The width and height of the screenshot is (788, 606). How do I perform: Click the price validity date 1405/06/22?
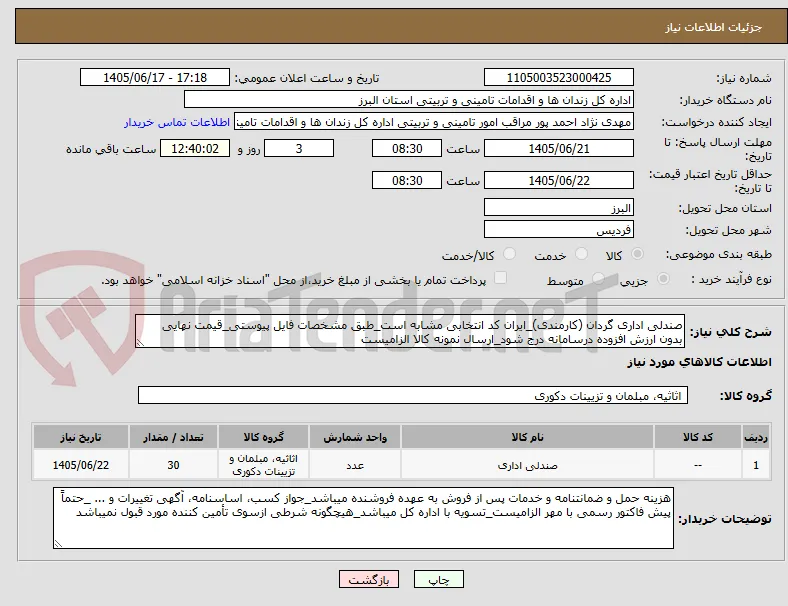tap(558, 180)
